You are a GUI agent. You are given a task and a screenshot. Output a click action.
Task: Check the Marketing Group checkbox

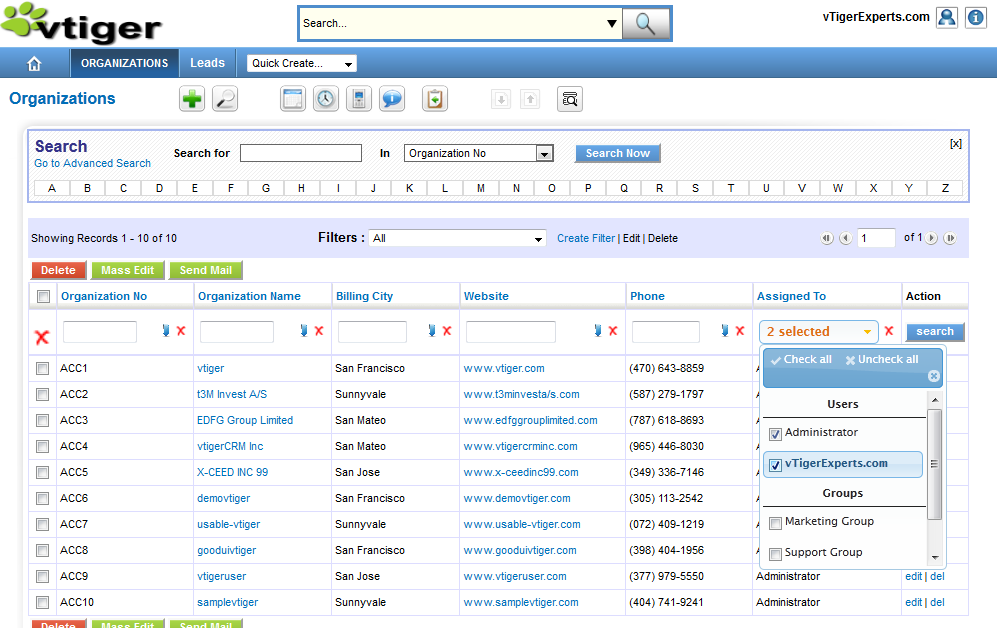[775, 523]
